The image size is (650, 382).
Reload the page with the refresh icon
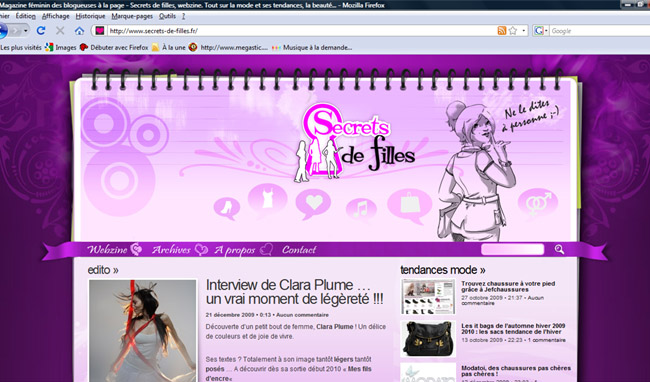tap(41, 31)
